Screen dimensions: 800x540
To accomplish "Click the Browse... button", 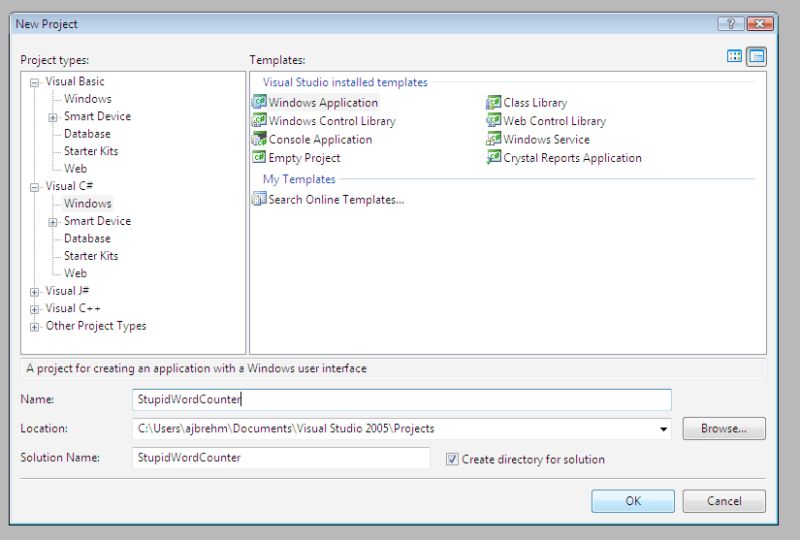I will tap(724, 428).
